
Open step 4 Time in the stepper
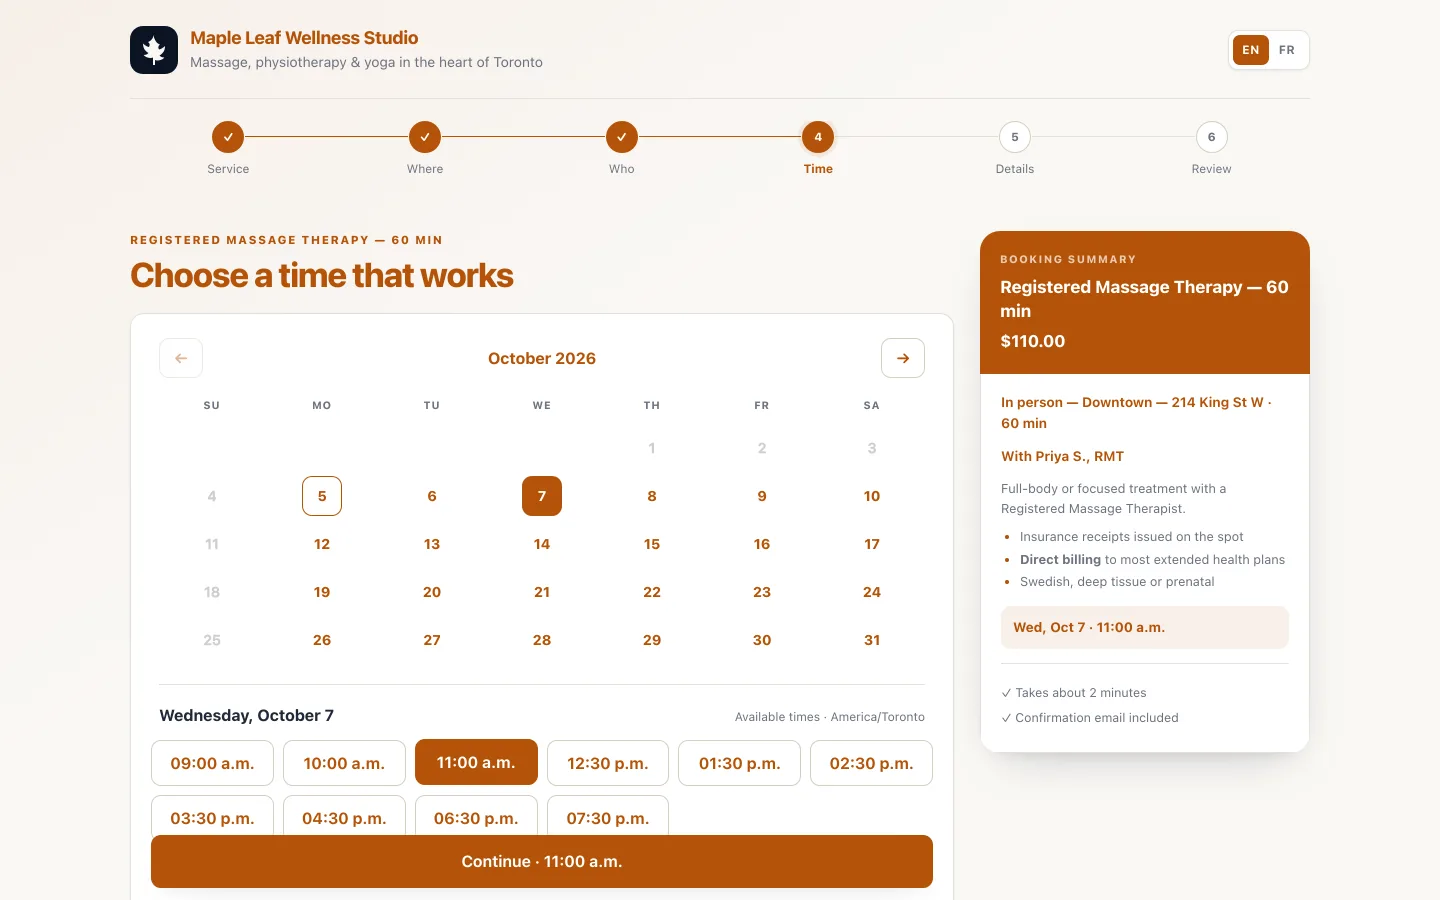818,137
